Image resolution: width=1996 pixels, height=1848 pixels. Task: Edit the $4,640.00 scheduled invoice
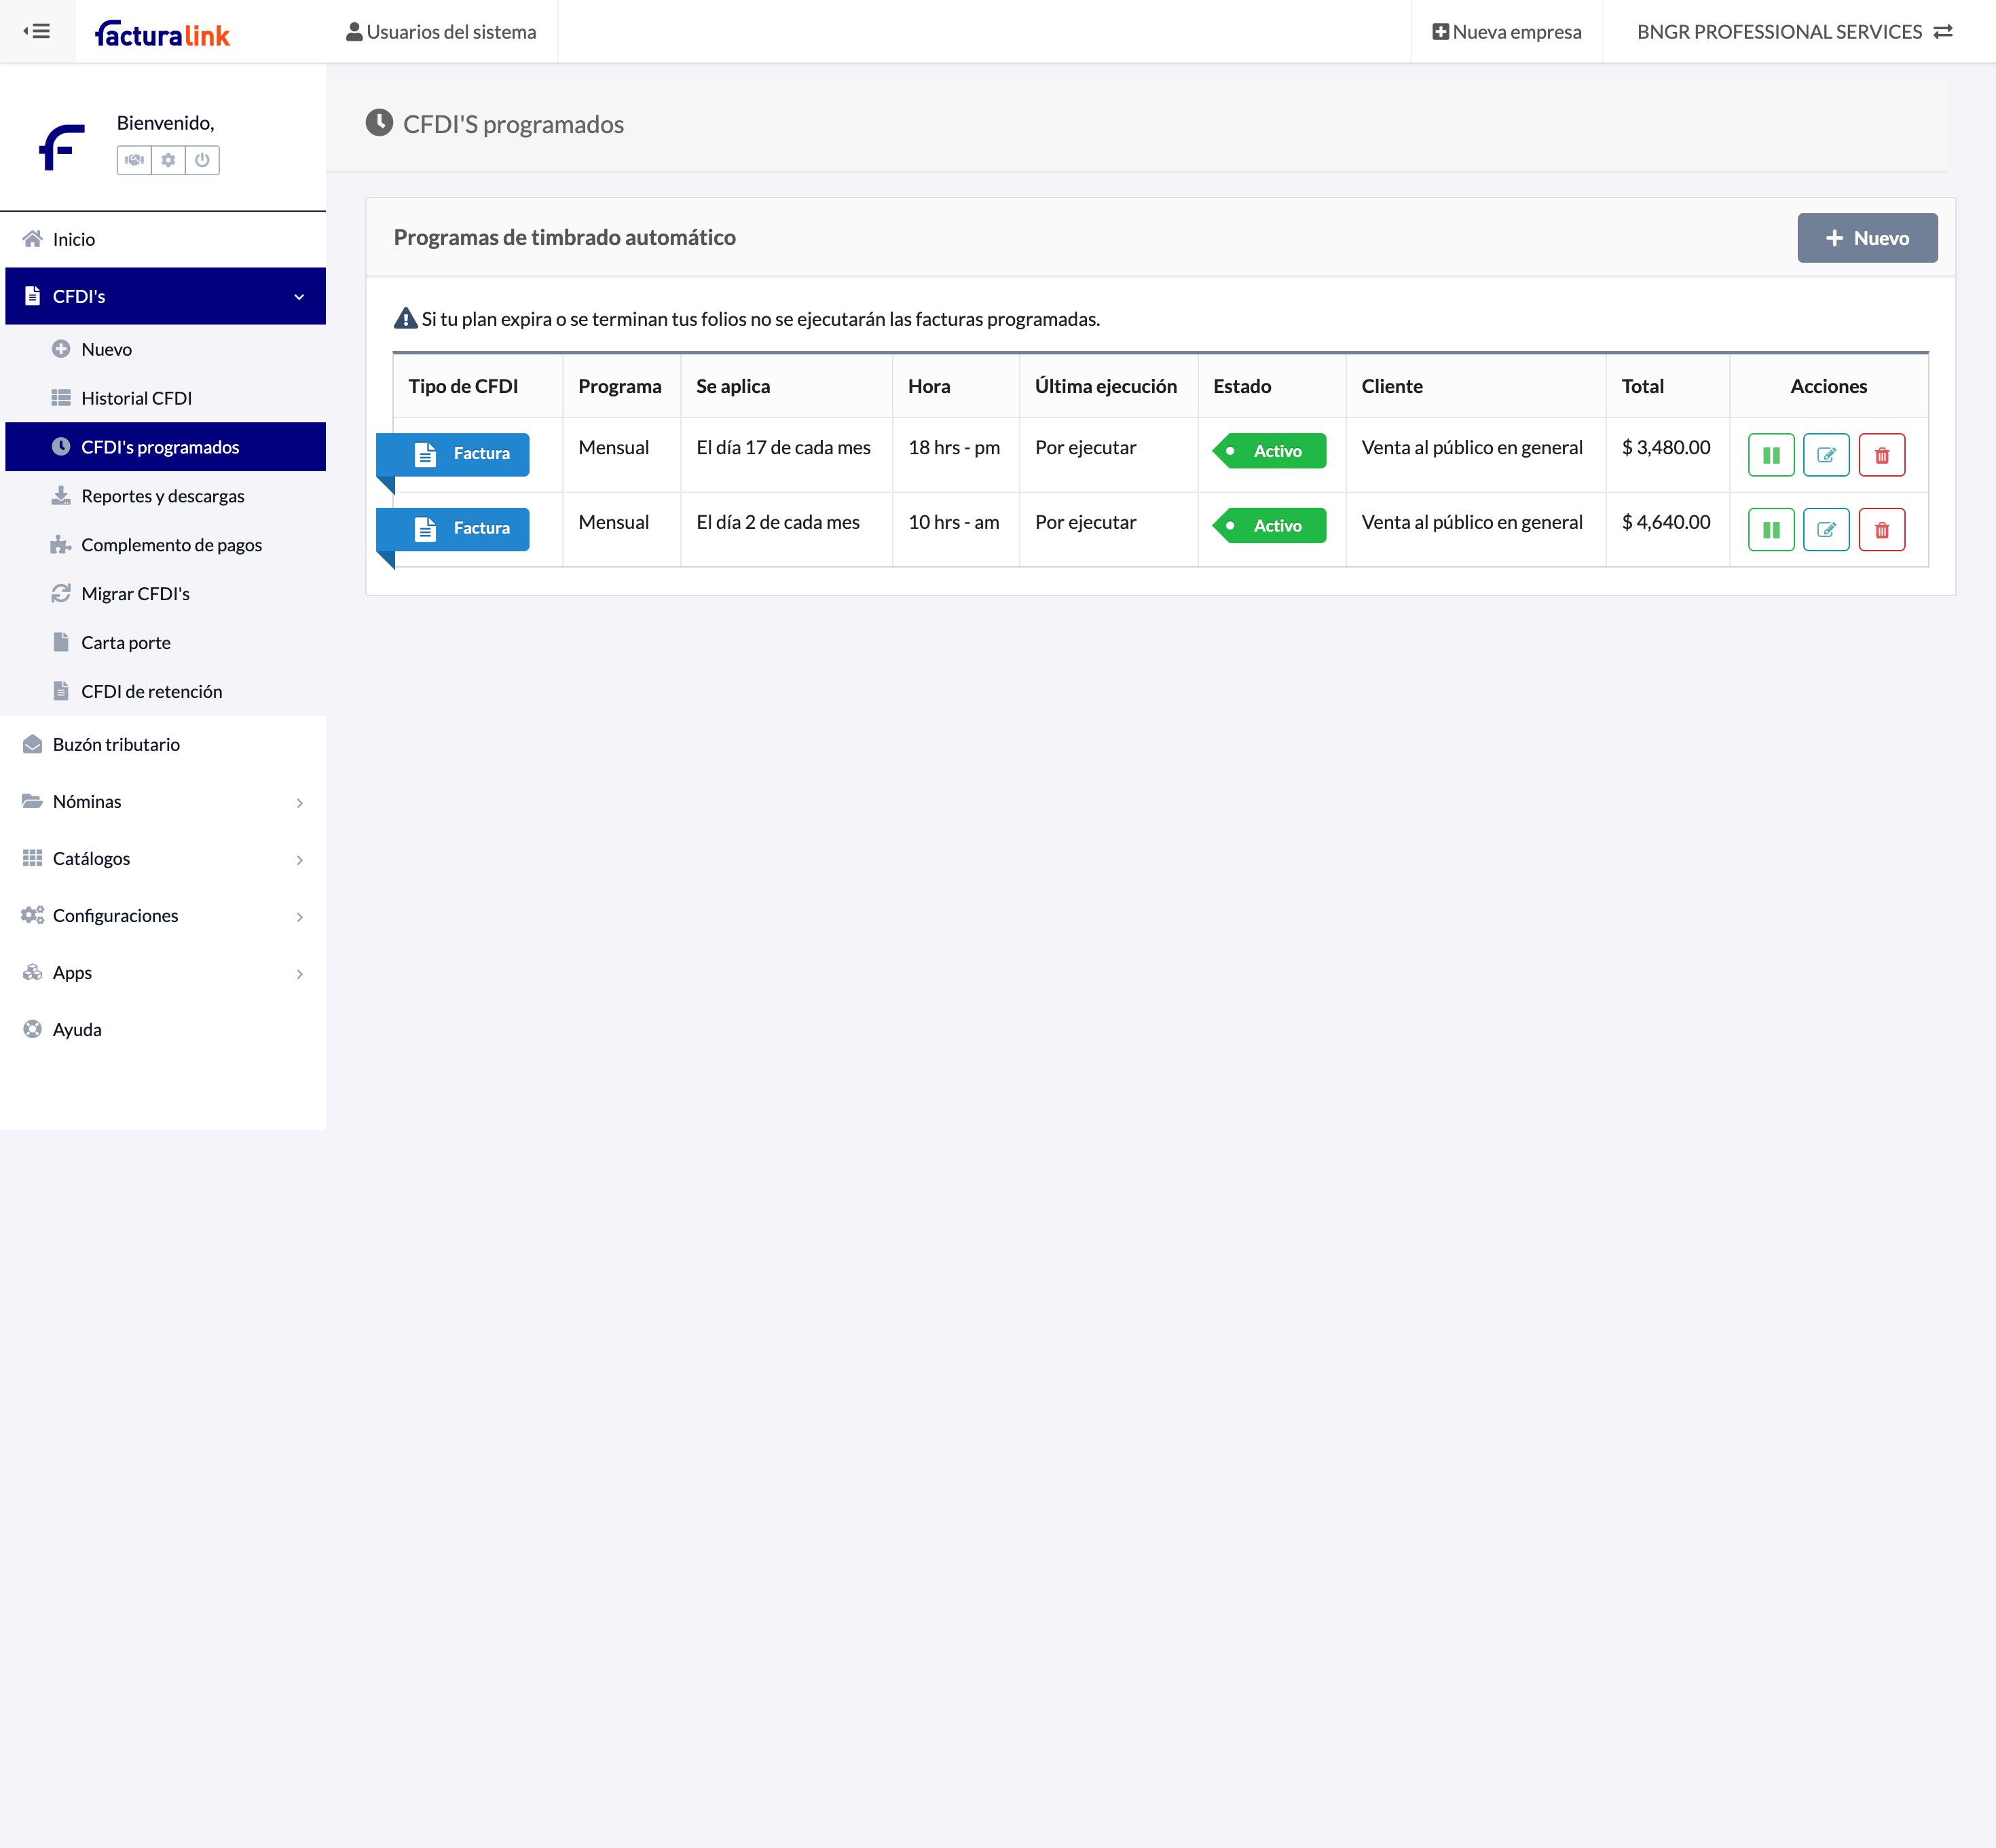(1825, 530)
